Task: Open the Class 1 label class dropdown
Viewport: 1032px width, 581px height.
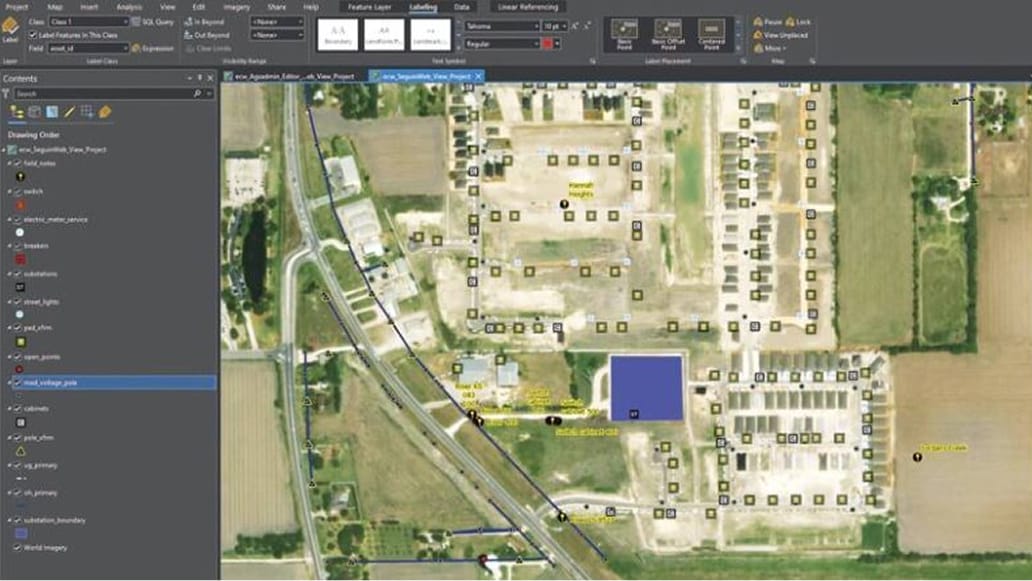Action: [126, 20]
